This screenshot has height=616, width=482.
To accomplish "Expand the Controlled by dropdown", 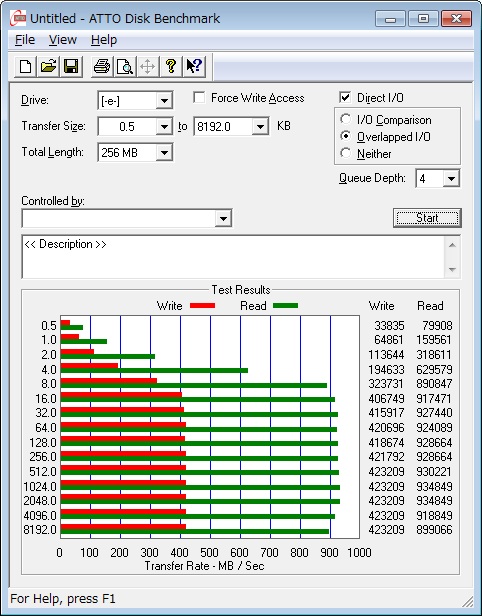I will 223,218.
